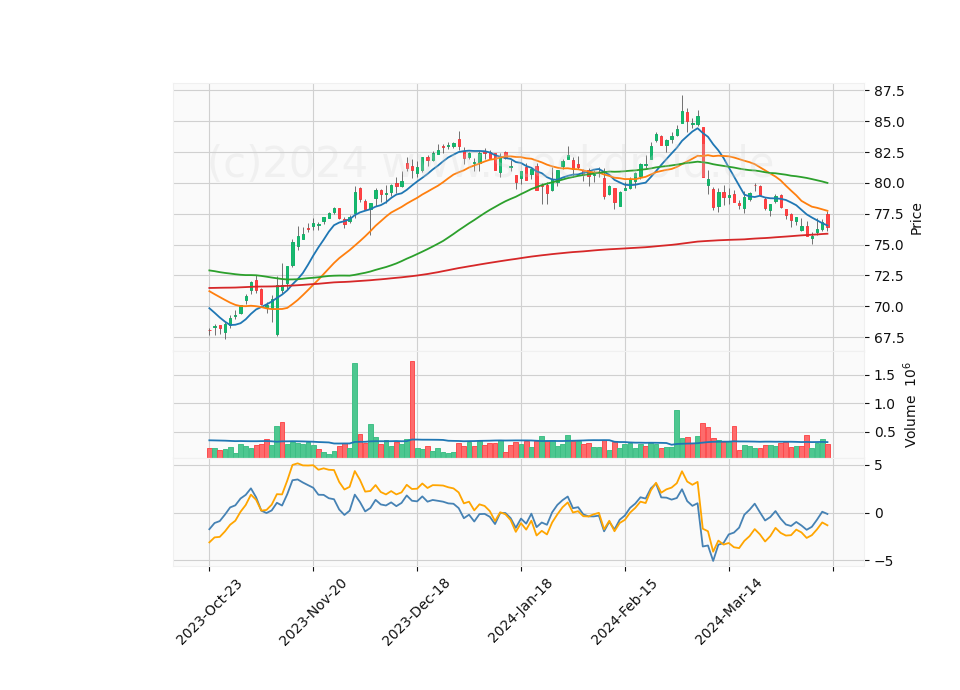Click the 2023-Dec-18 date label
The height and width of the screenshot is (690, 960).
click(x=416, y=612)
